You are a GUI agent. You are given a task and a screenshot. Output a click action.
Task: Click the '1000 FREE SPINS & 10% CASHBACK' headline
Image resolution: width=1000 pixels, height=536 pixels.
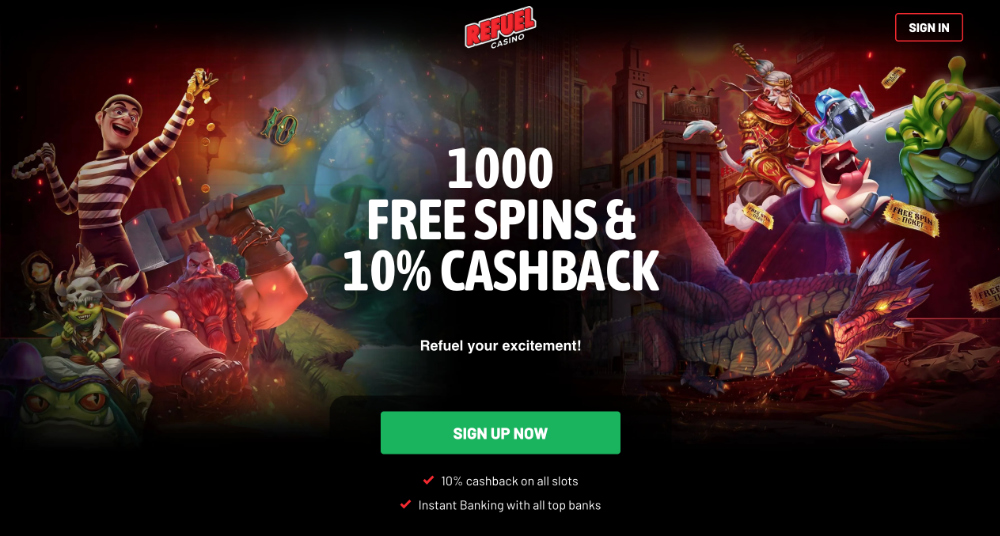coord(501,220)
